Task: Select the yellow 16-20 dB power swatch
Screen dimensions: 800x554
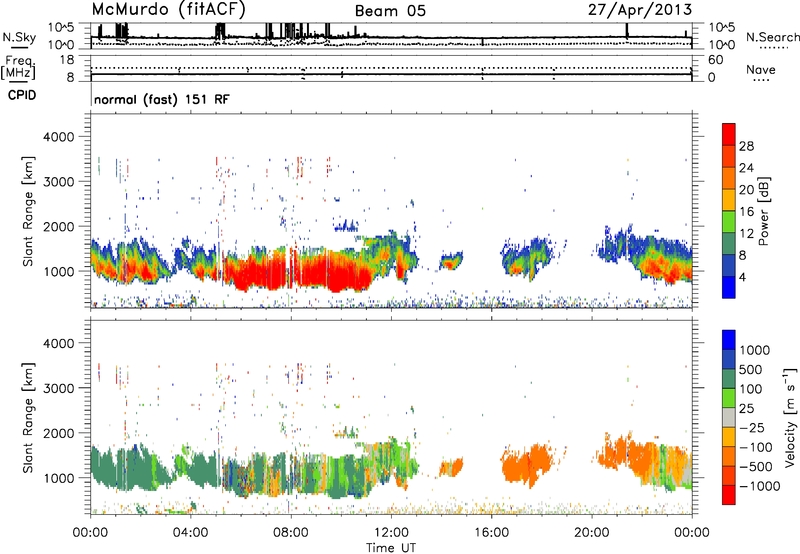Action: pos(729,199)
